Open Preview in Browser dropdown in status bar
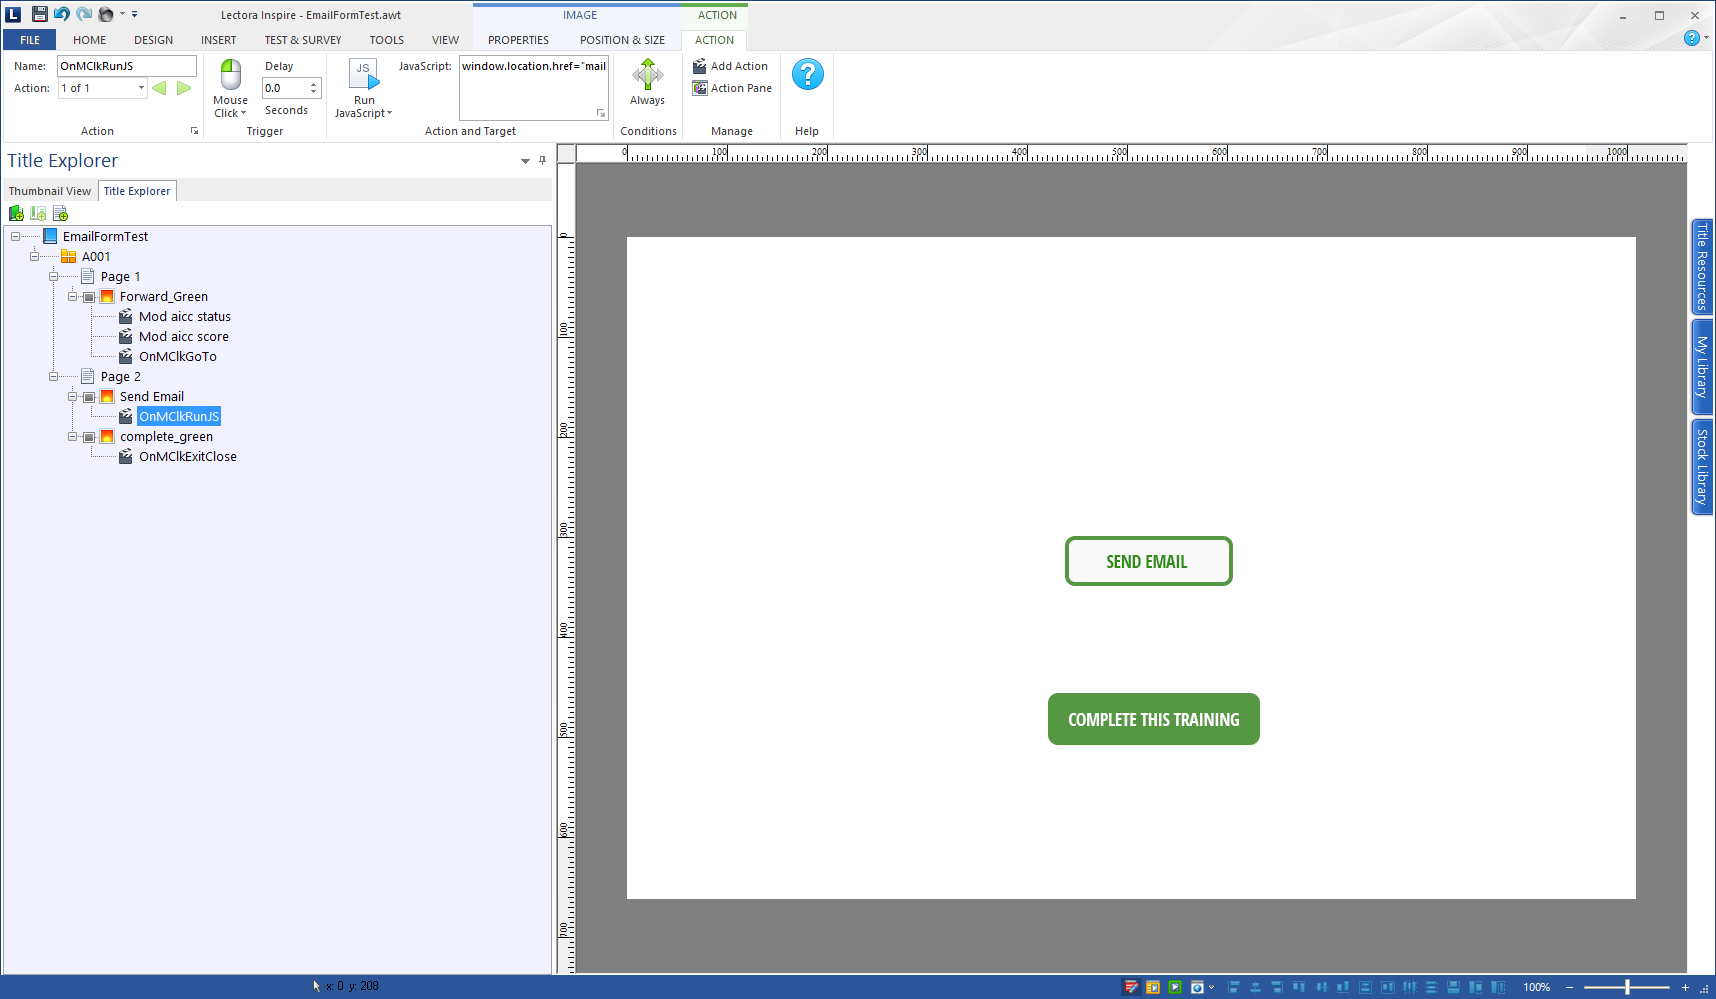The height and width of the screenshot is (999, 1716). pos(1211,987)
